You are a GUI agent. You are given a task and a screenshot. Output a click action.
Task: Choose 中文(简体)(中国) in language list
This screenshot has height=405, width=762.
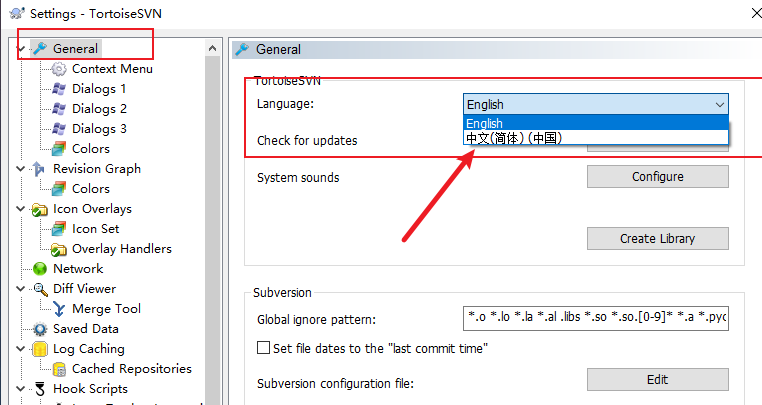[x=596, y=138]
